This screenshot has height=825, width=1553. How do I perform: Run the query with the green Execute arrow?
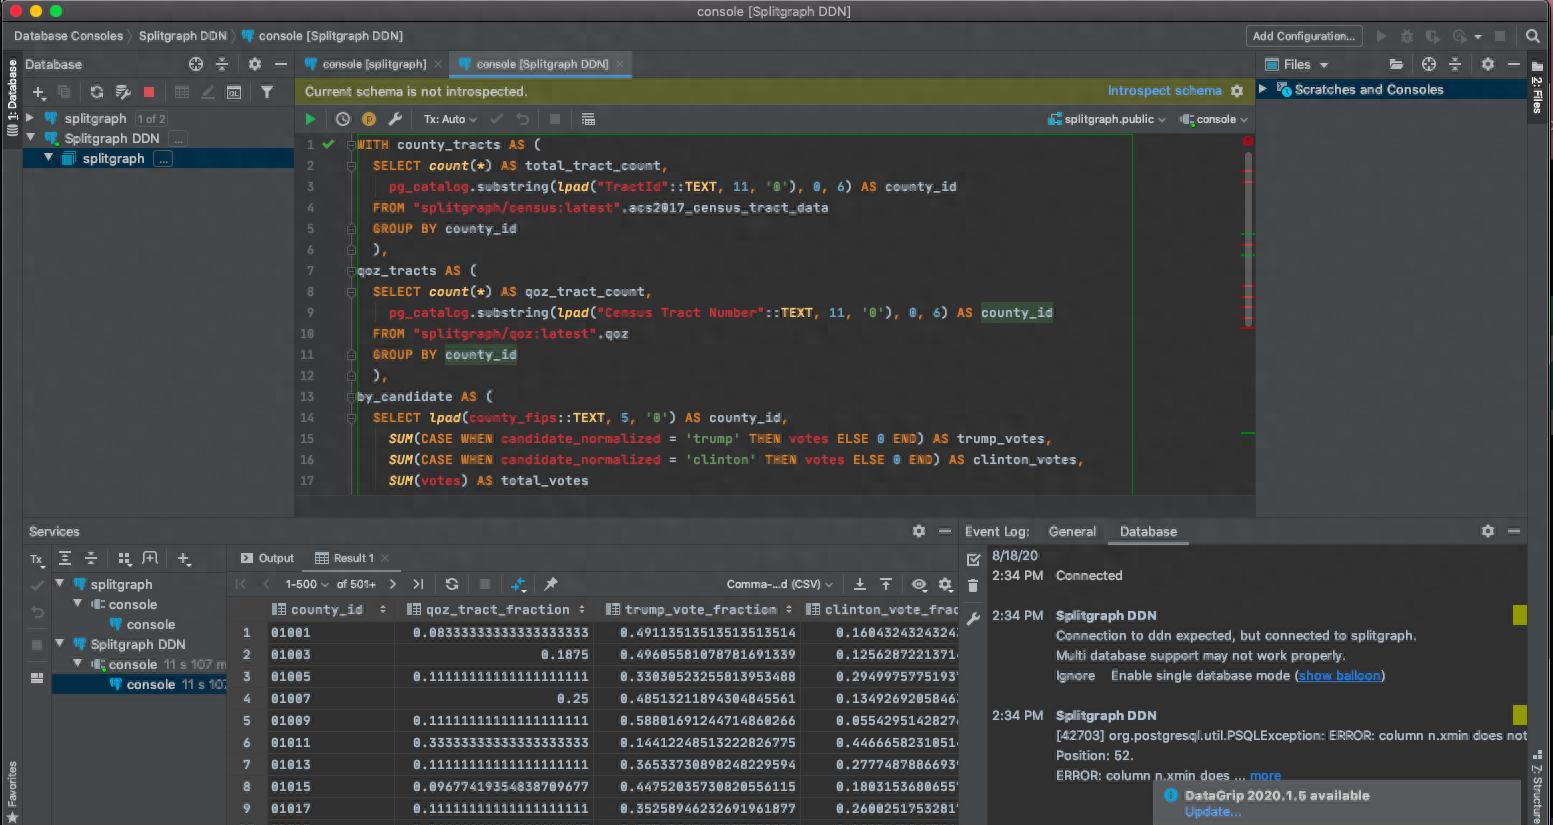tap(310, 119)
